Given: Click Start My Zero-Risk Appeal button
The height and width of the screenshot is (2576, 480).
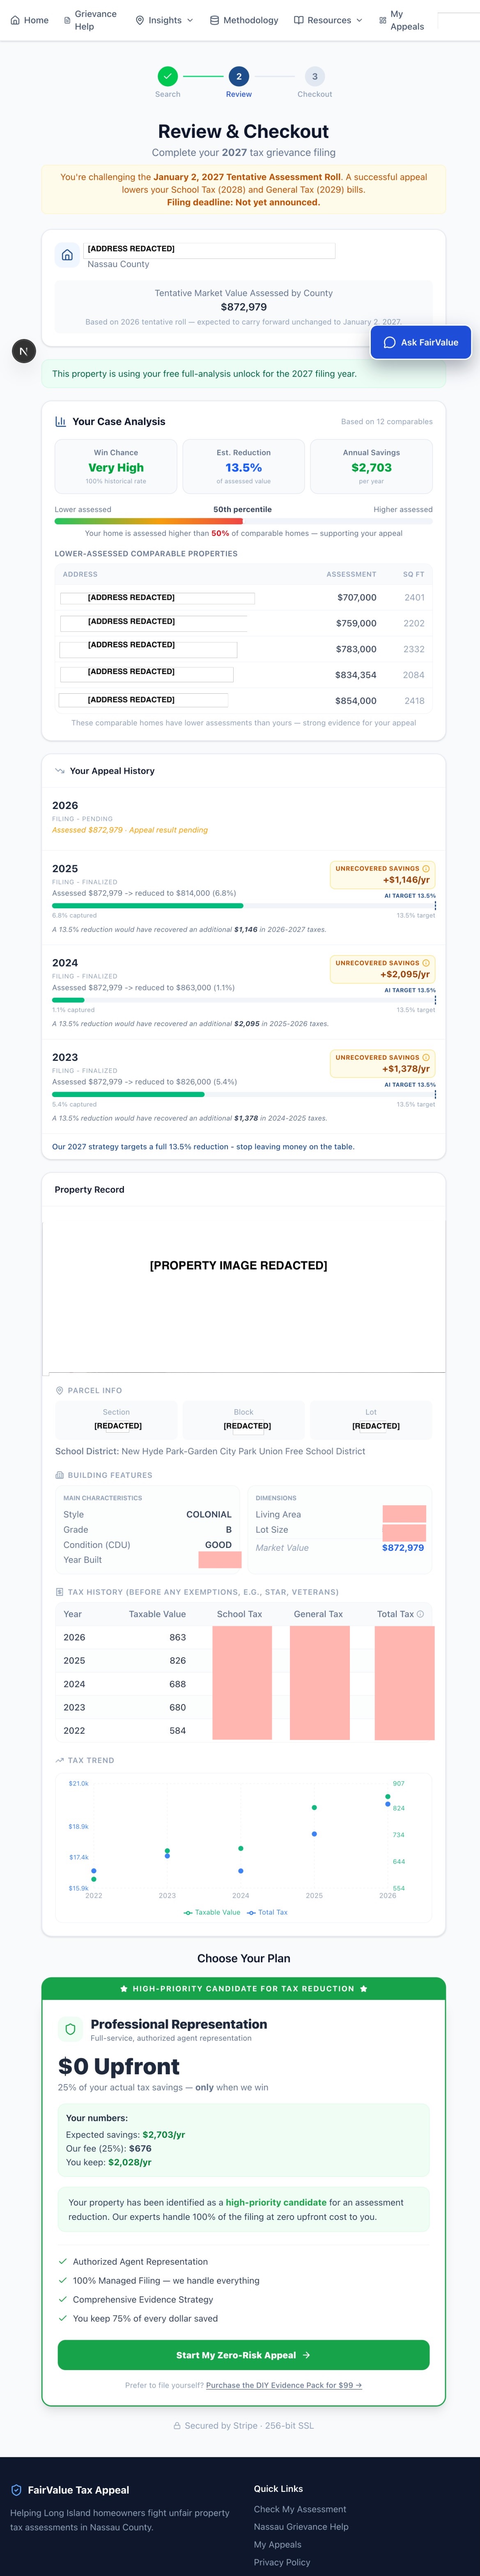Looking at the screenshot, I should pyautogui.click(x=244, y=2355).
